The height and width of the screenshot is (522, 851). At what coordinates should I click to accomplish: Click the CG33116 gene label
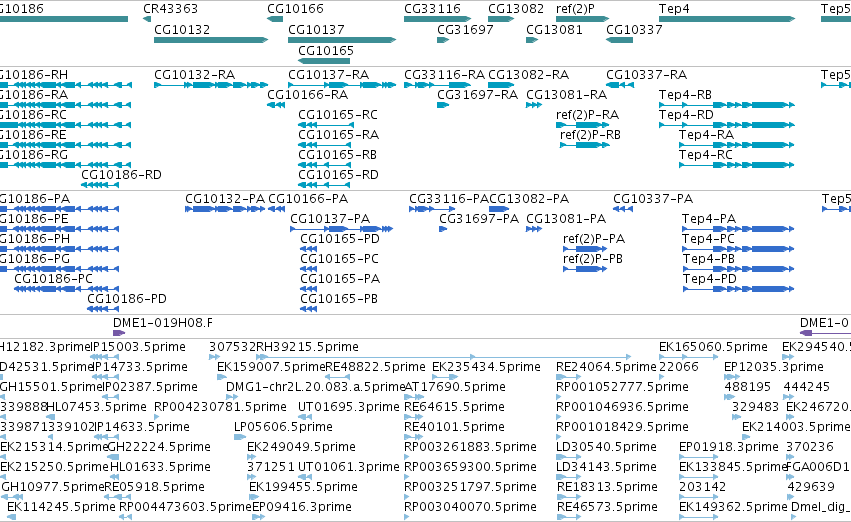pos(433,9)
